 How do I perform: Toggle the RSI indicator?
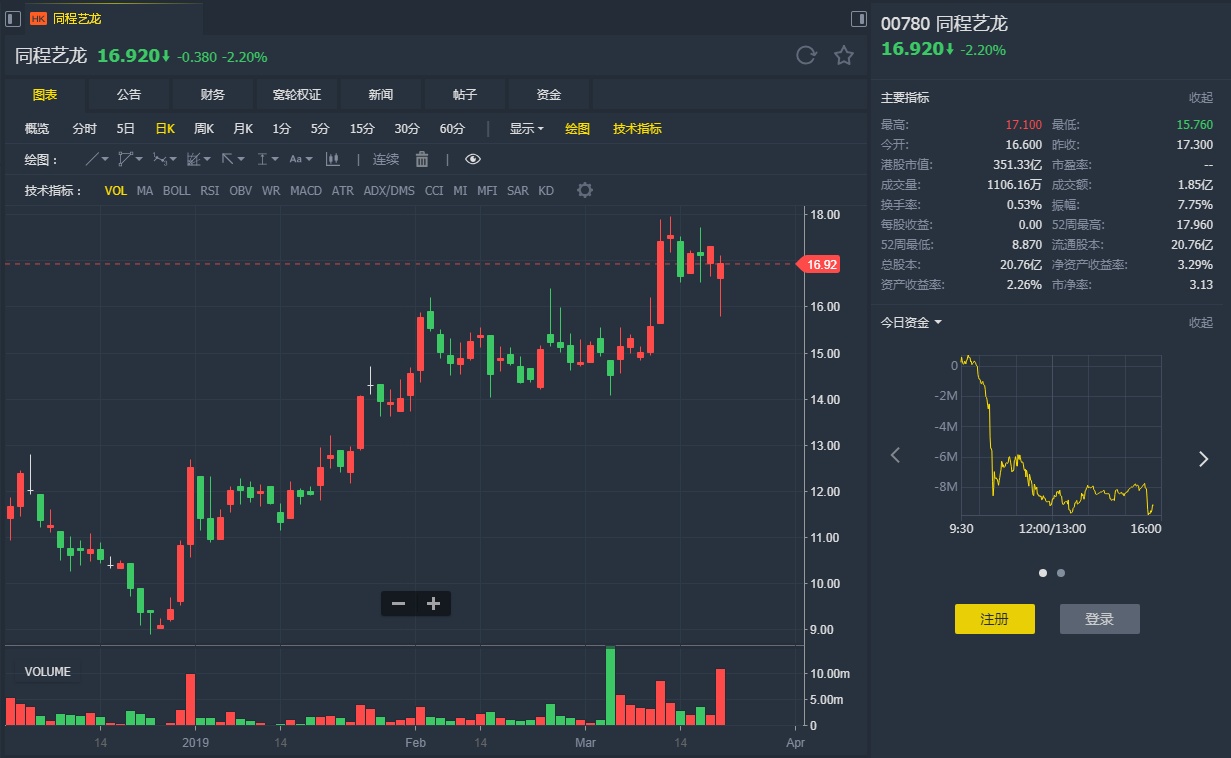tap(210, 190)
